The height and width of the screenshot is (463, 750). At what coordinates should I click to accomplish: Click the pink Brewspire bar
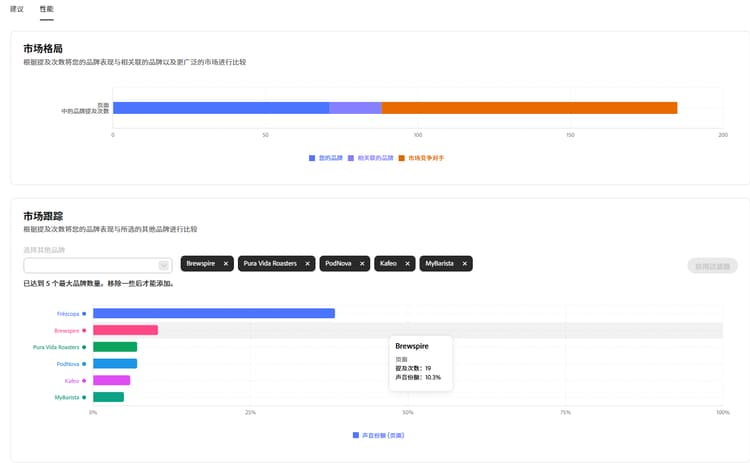point(125,330)
